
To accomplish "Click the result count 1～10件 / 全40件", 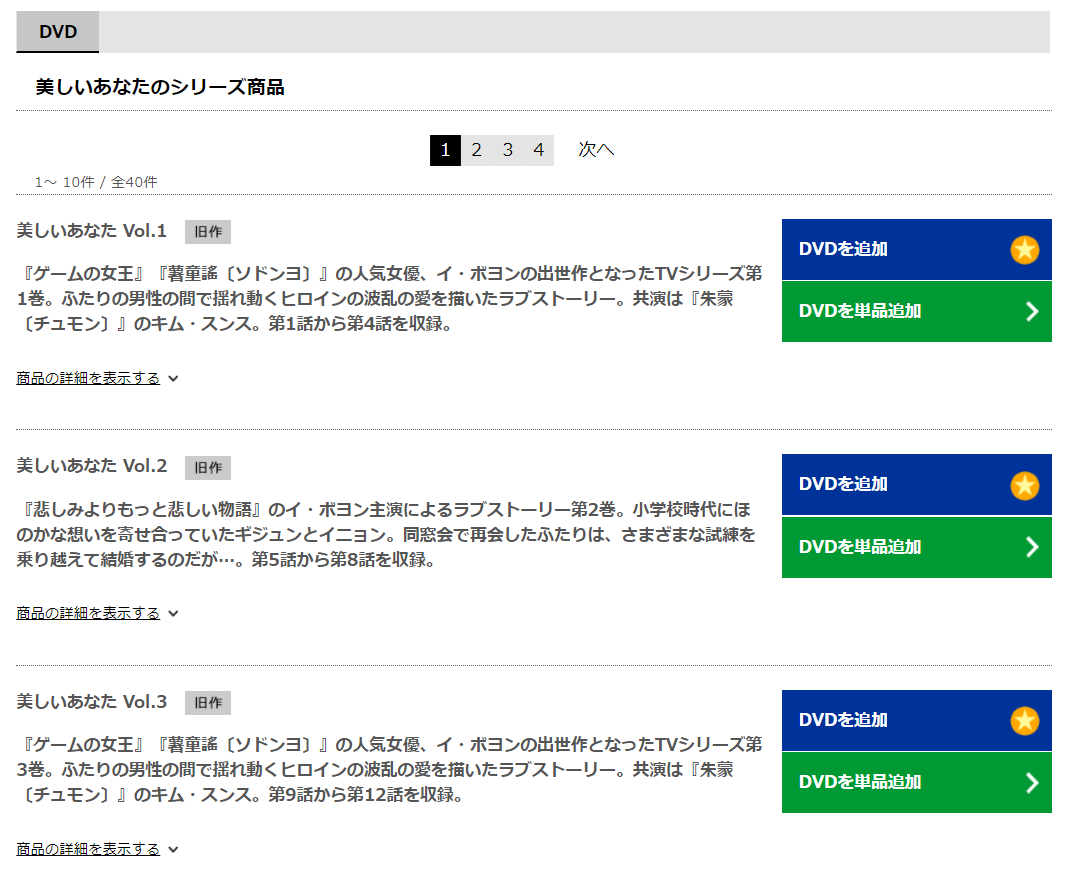I will 96,182.
